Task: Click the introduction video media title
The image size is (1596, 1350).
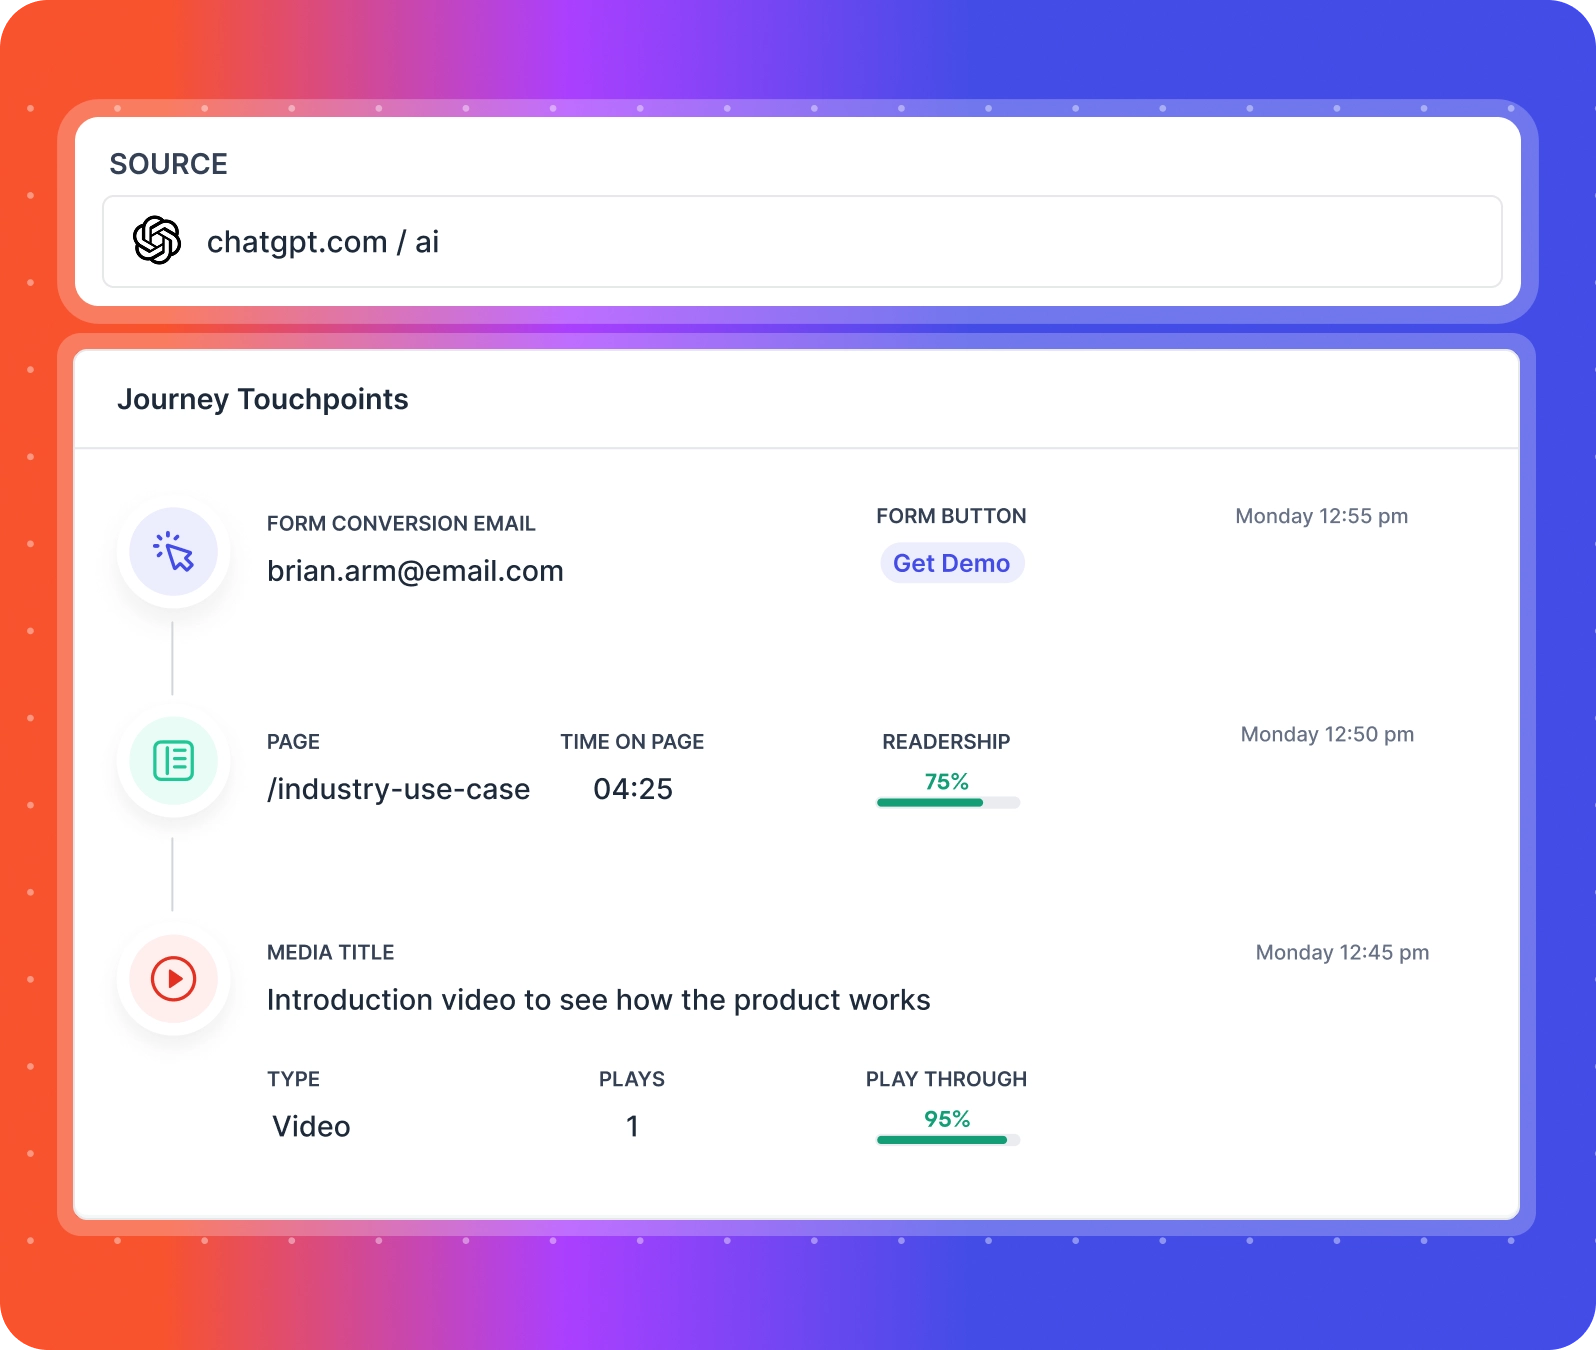Action: (x=598, y=1000)
